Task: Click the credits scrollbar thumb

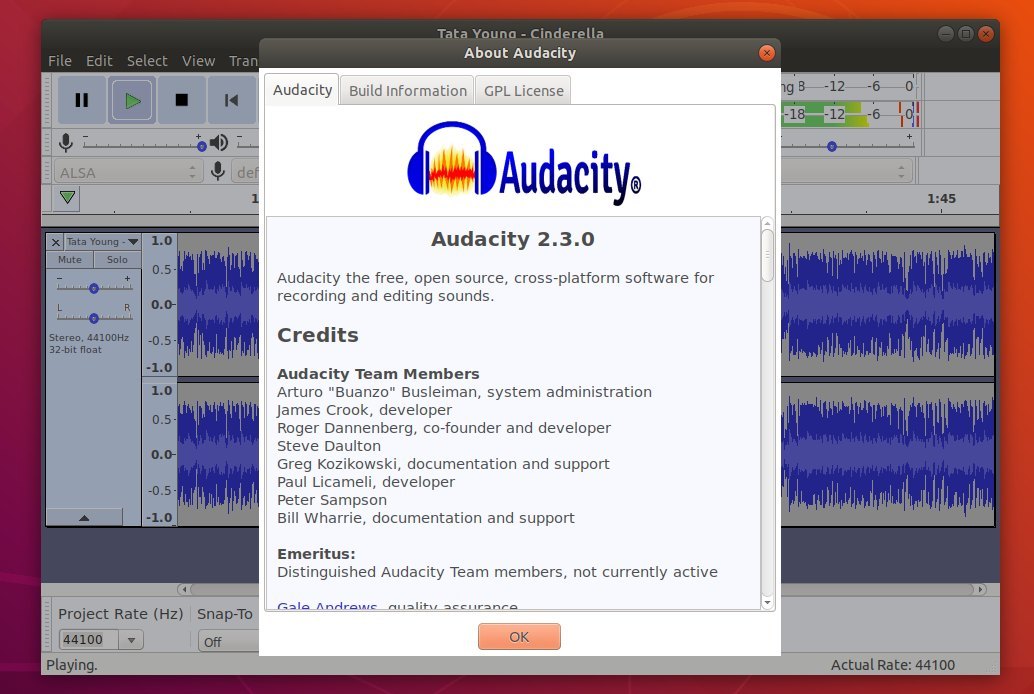Action: [767, 256]
